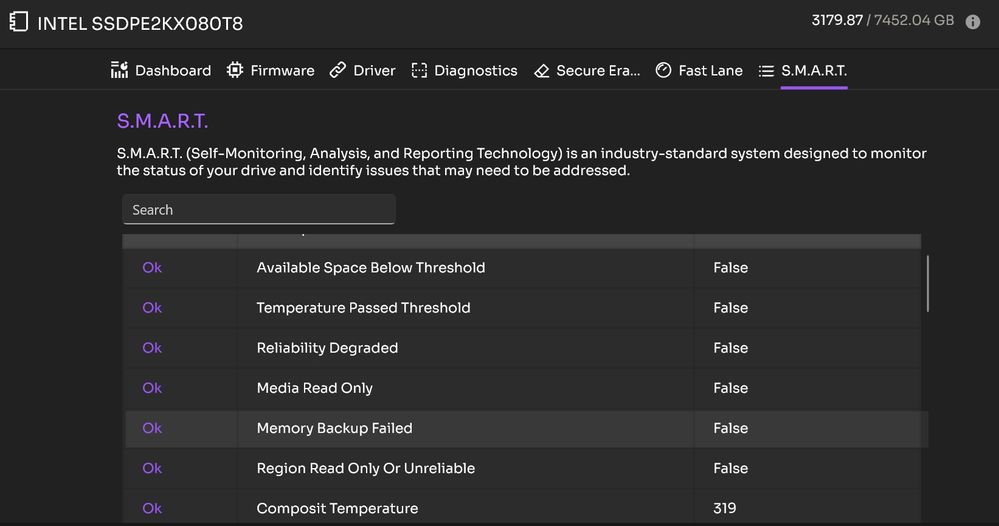999x526 pixels.
Task: Click the Fast Lane speedometer icon
Action: pos(663,71)
